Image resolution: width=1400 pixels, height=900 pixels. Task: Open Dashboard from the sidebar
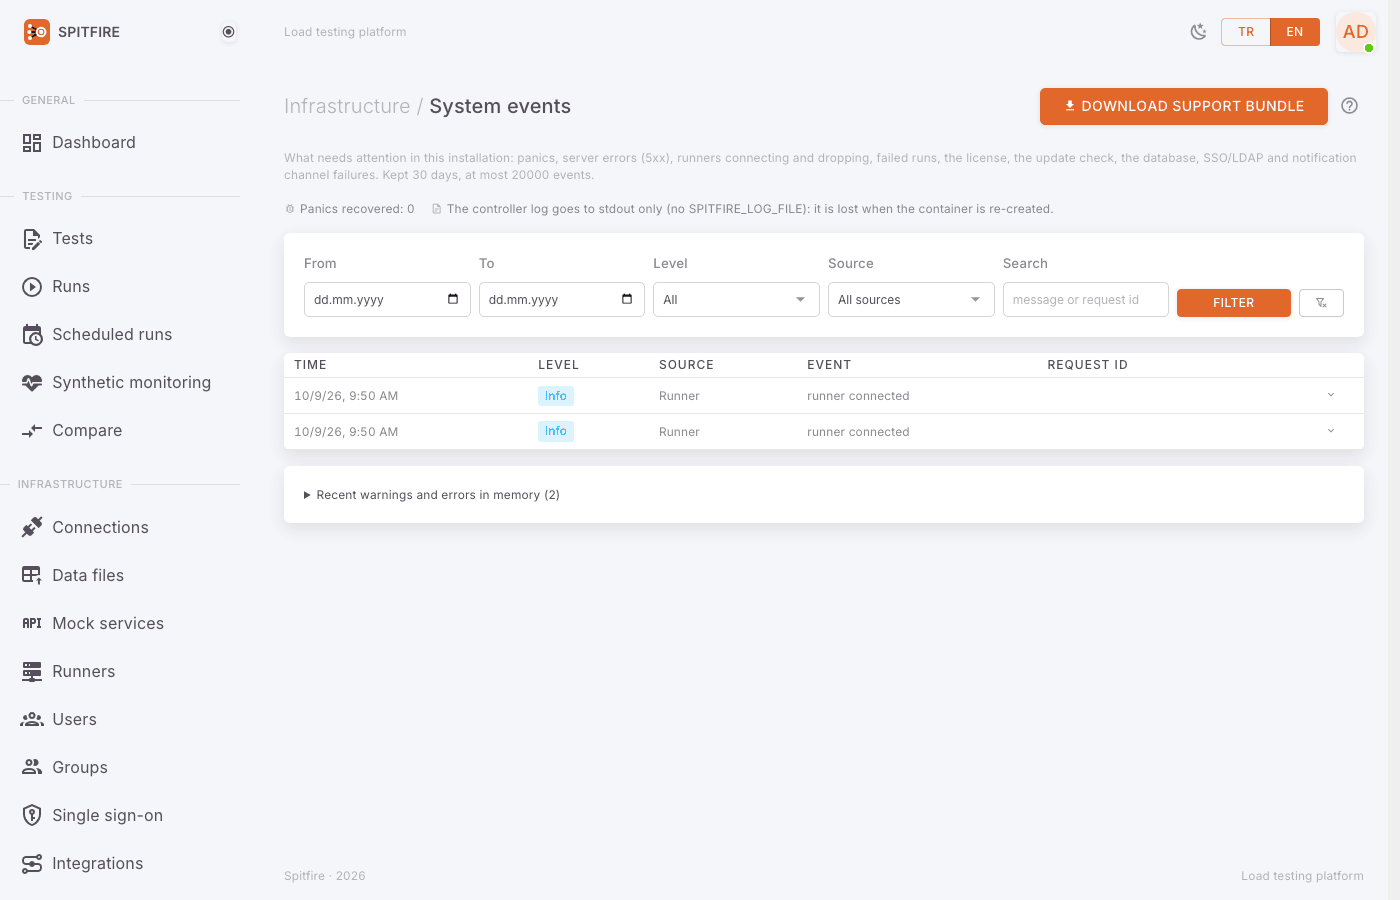(x=93, y=142)
